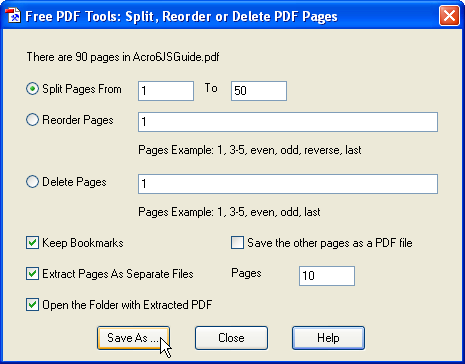The image size is (465, 364).
Task: Click the Close button
Action: pos(231,338)
